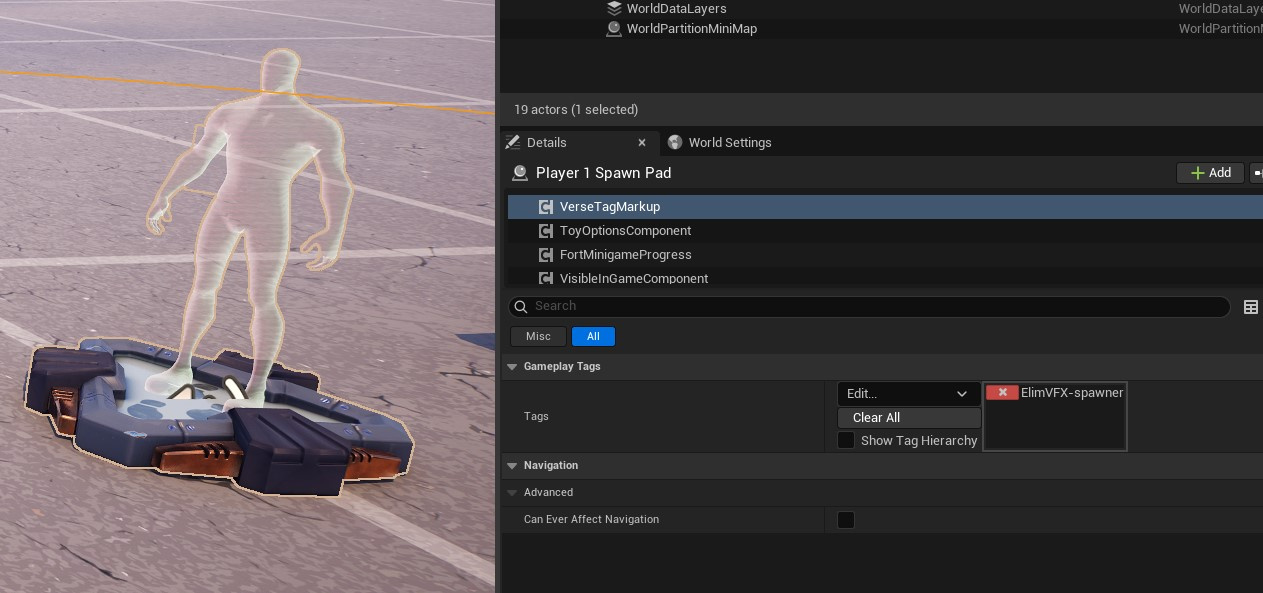Image resolution: width=1263 pixels, height=593 pixels.
Task: Click the Player 1 Spawn Pad actor icon
Action: point(519,173)
